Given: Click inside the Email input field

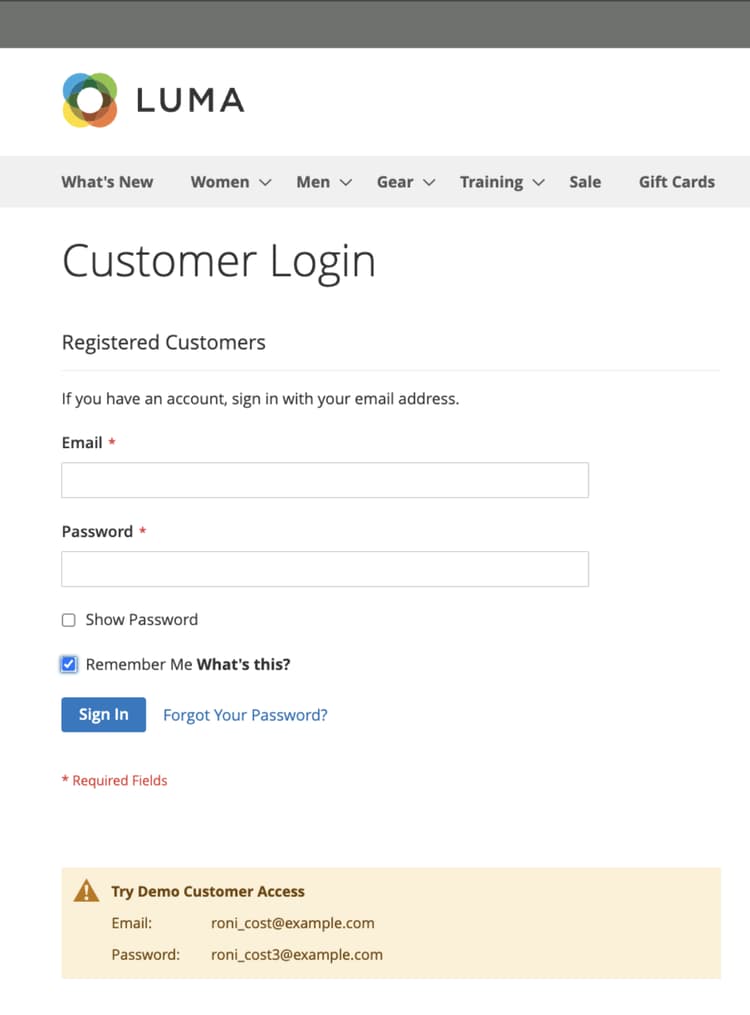Looking at the screenshot, I should 324,480.
